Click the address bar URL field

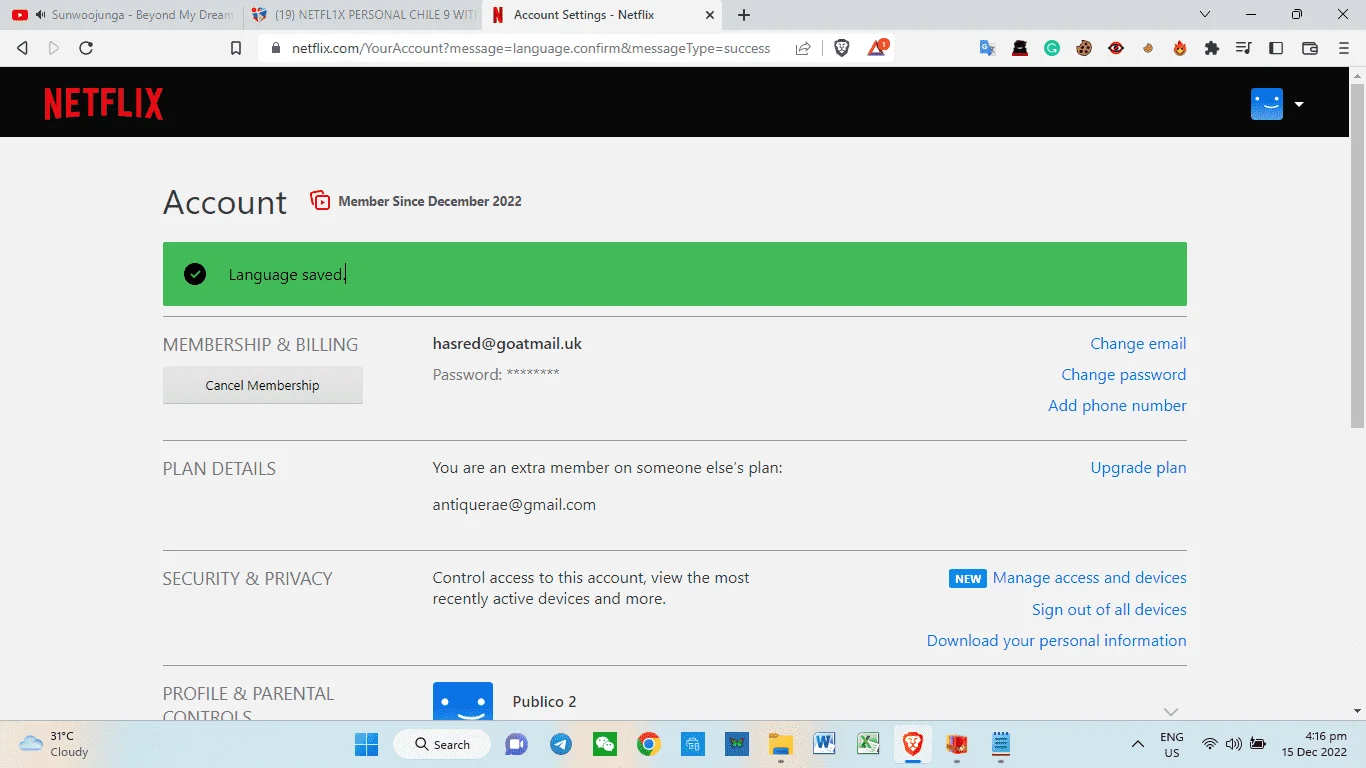point(531,48)
